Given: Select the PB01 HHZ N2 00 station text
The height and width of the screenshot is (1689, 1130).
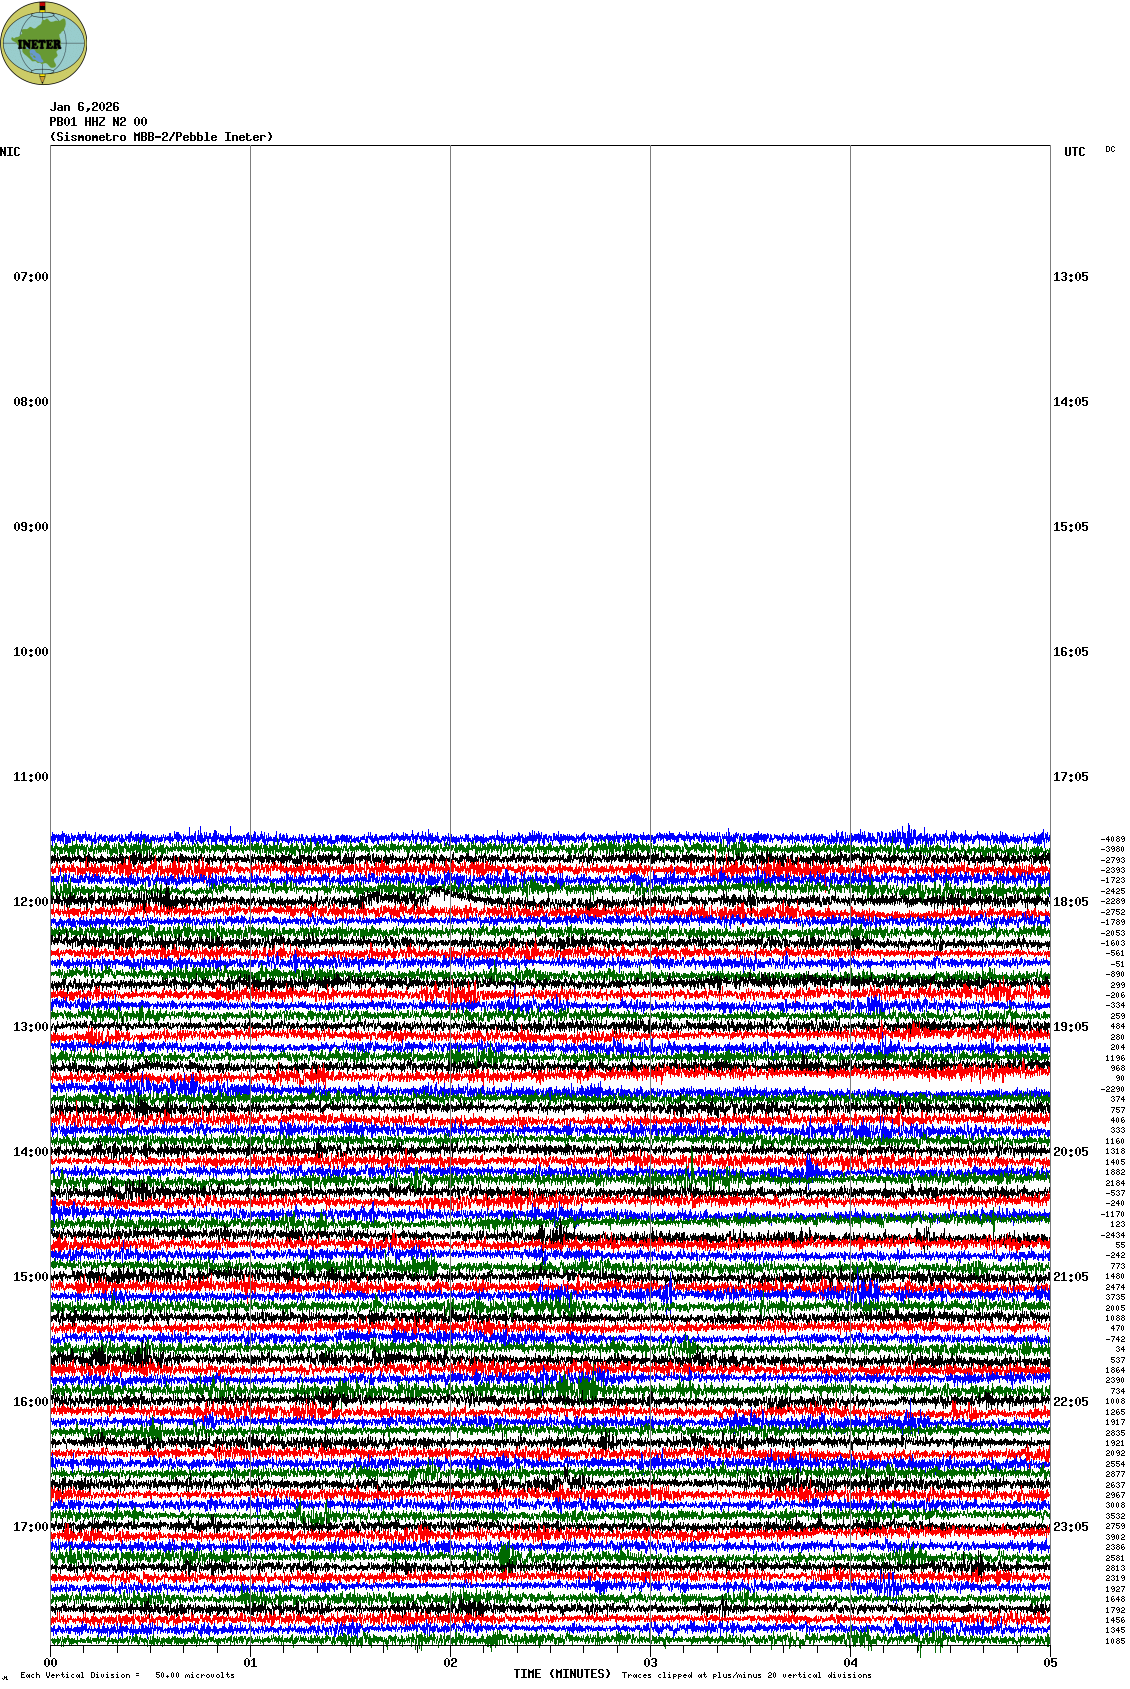Looking at the screenshot, I should (x=98, y=122).
